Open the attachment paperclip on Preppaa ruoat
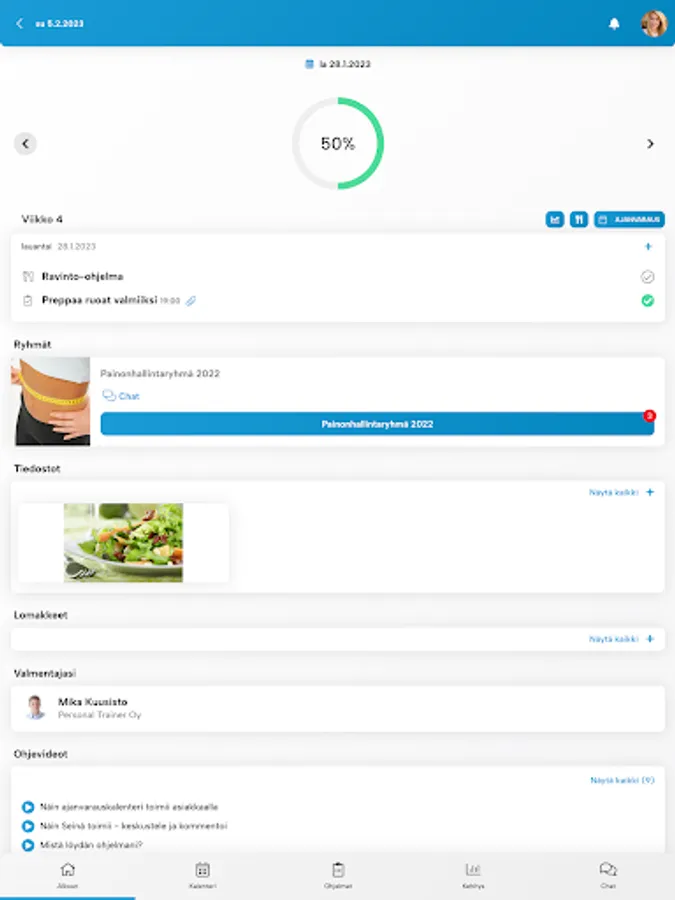The height and width of the screenshot is (900, 675). (x=191, y=301)
